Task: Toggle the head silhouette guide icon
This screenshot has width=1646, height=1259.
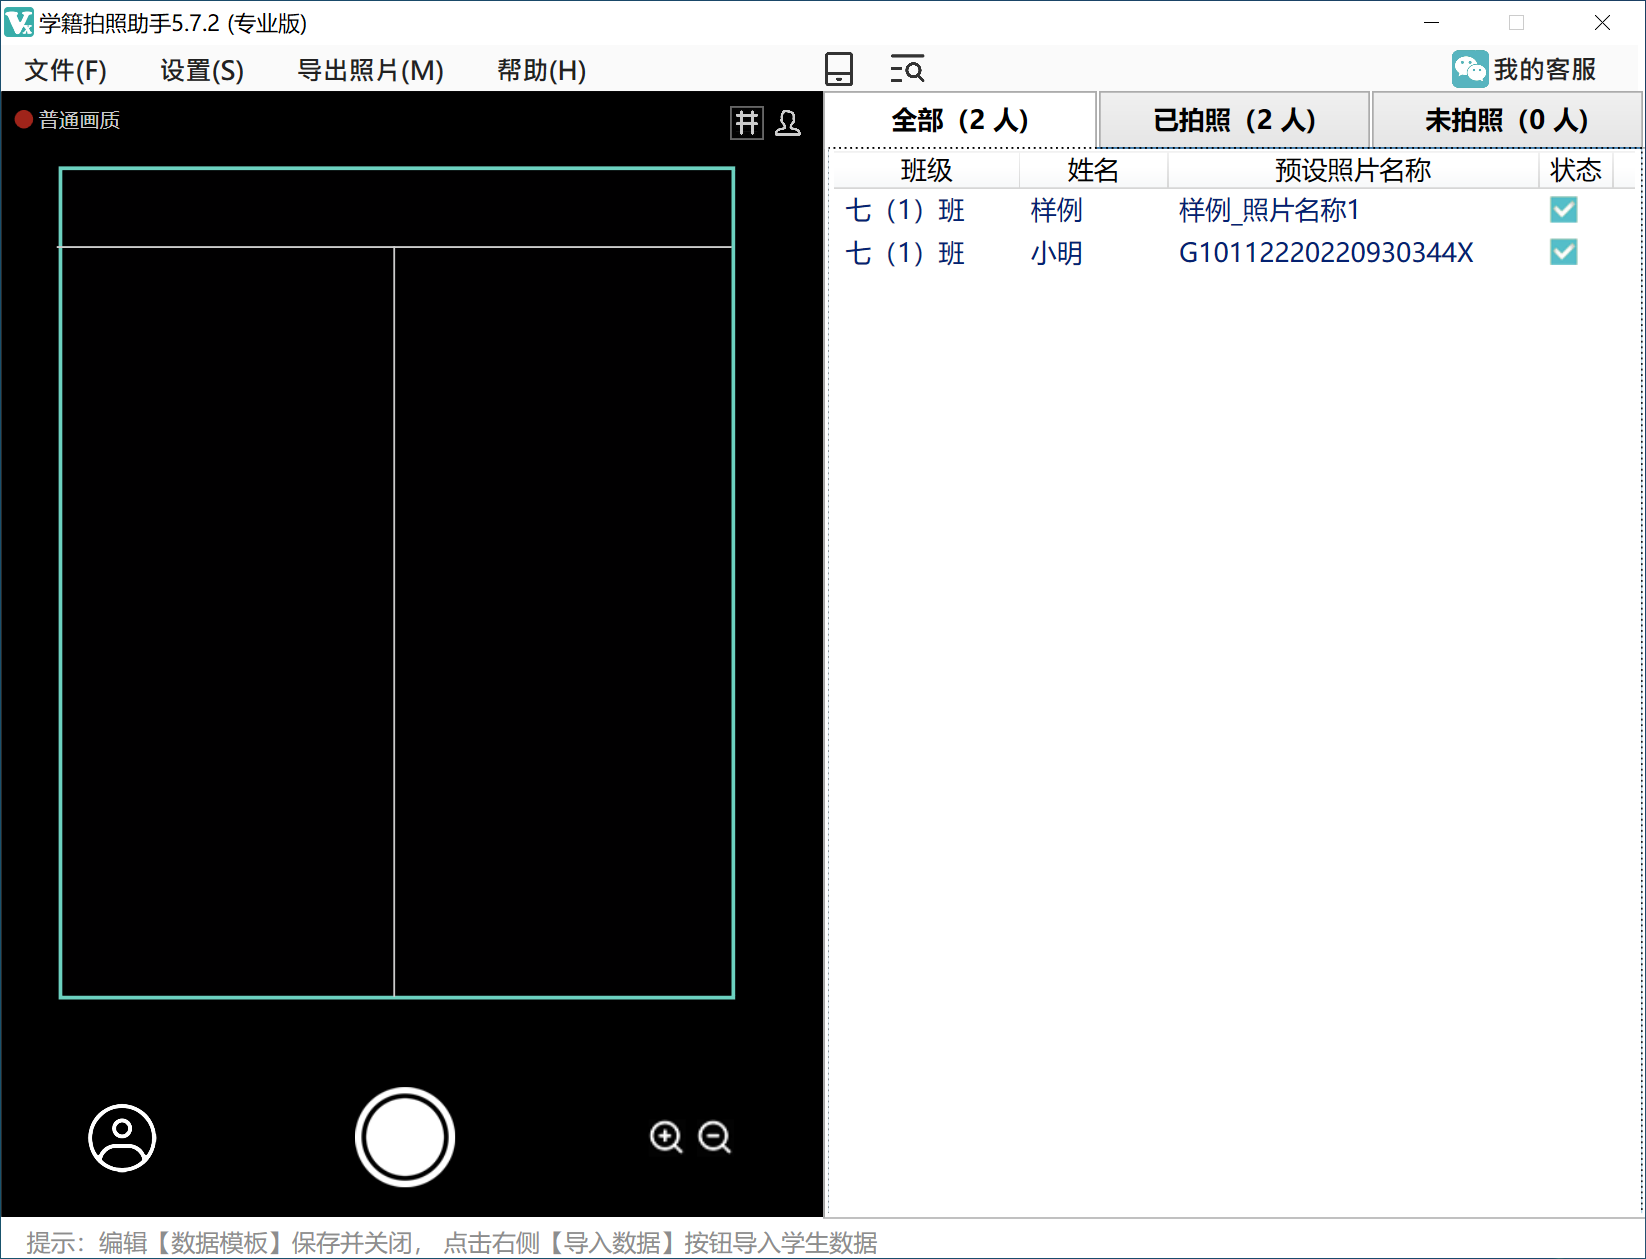Action: [x=788, y=123]
